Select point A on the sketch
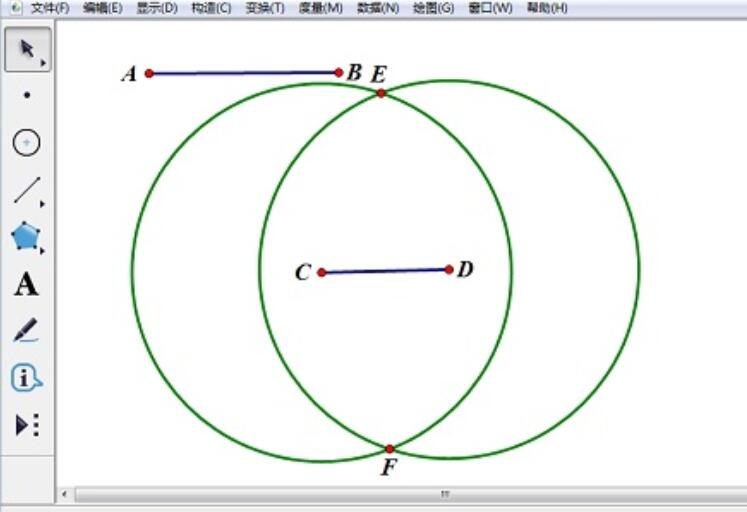Screen dimensions: 747x512 (x=149, y=73)
